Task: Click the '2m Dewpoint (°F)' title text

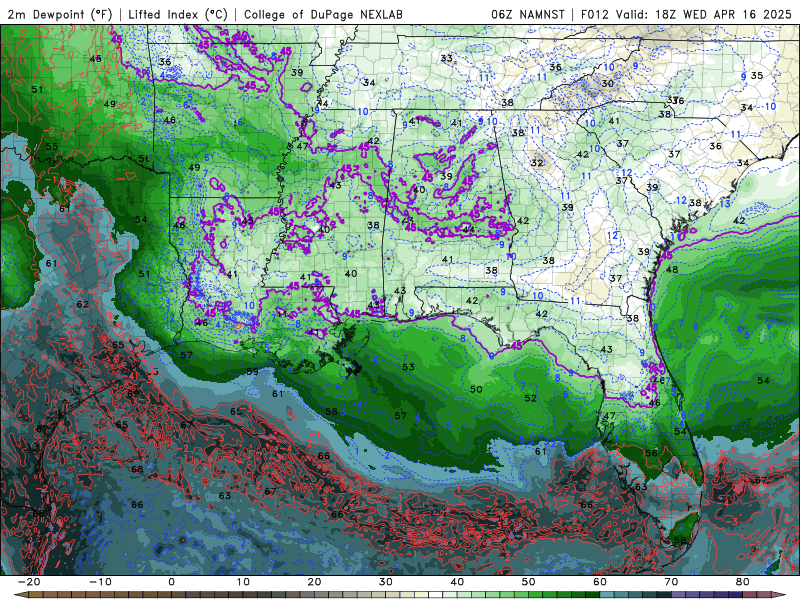Action: coord(60,14)
